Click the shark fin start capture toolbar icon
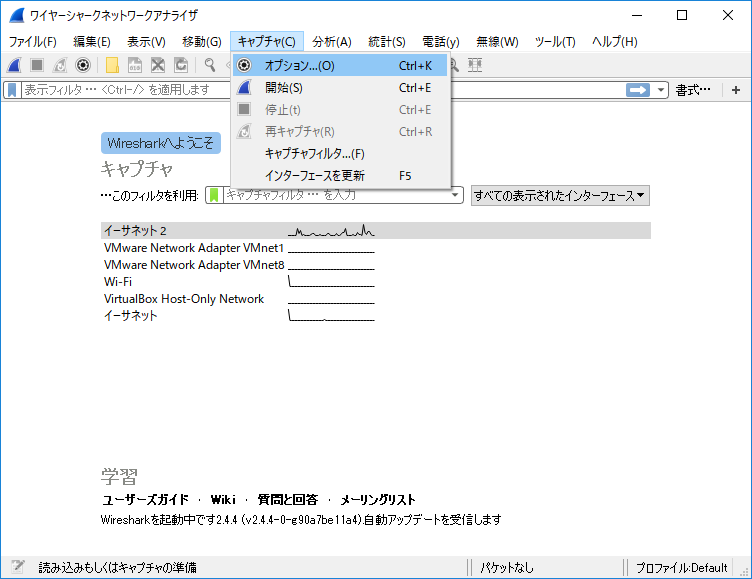The image size is (752, 579). point(14,65)
